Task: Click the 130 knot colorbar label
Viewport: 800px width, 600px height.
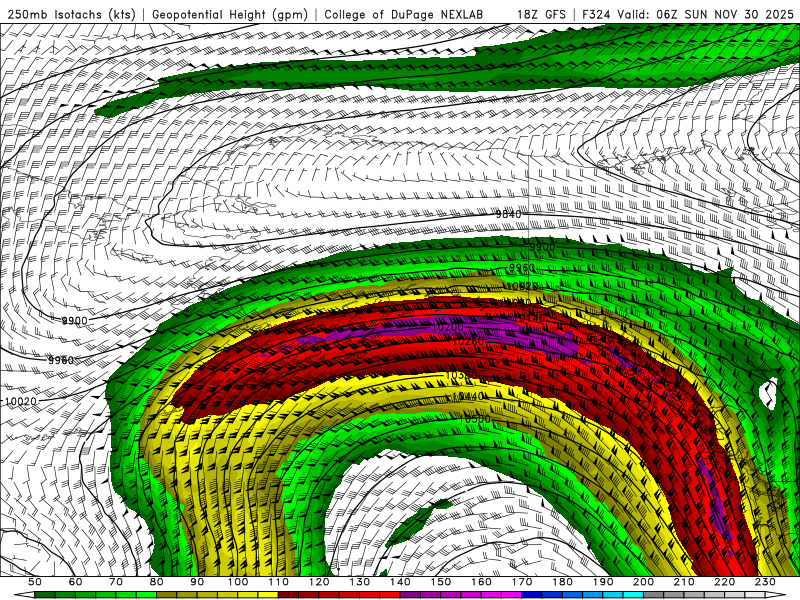Action: (x=360, y=582)
